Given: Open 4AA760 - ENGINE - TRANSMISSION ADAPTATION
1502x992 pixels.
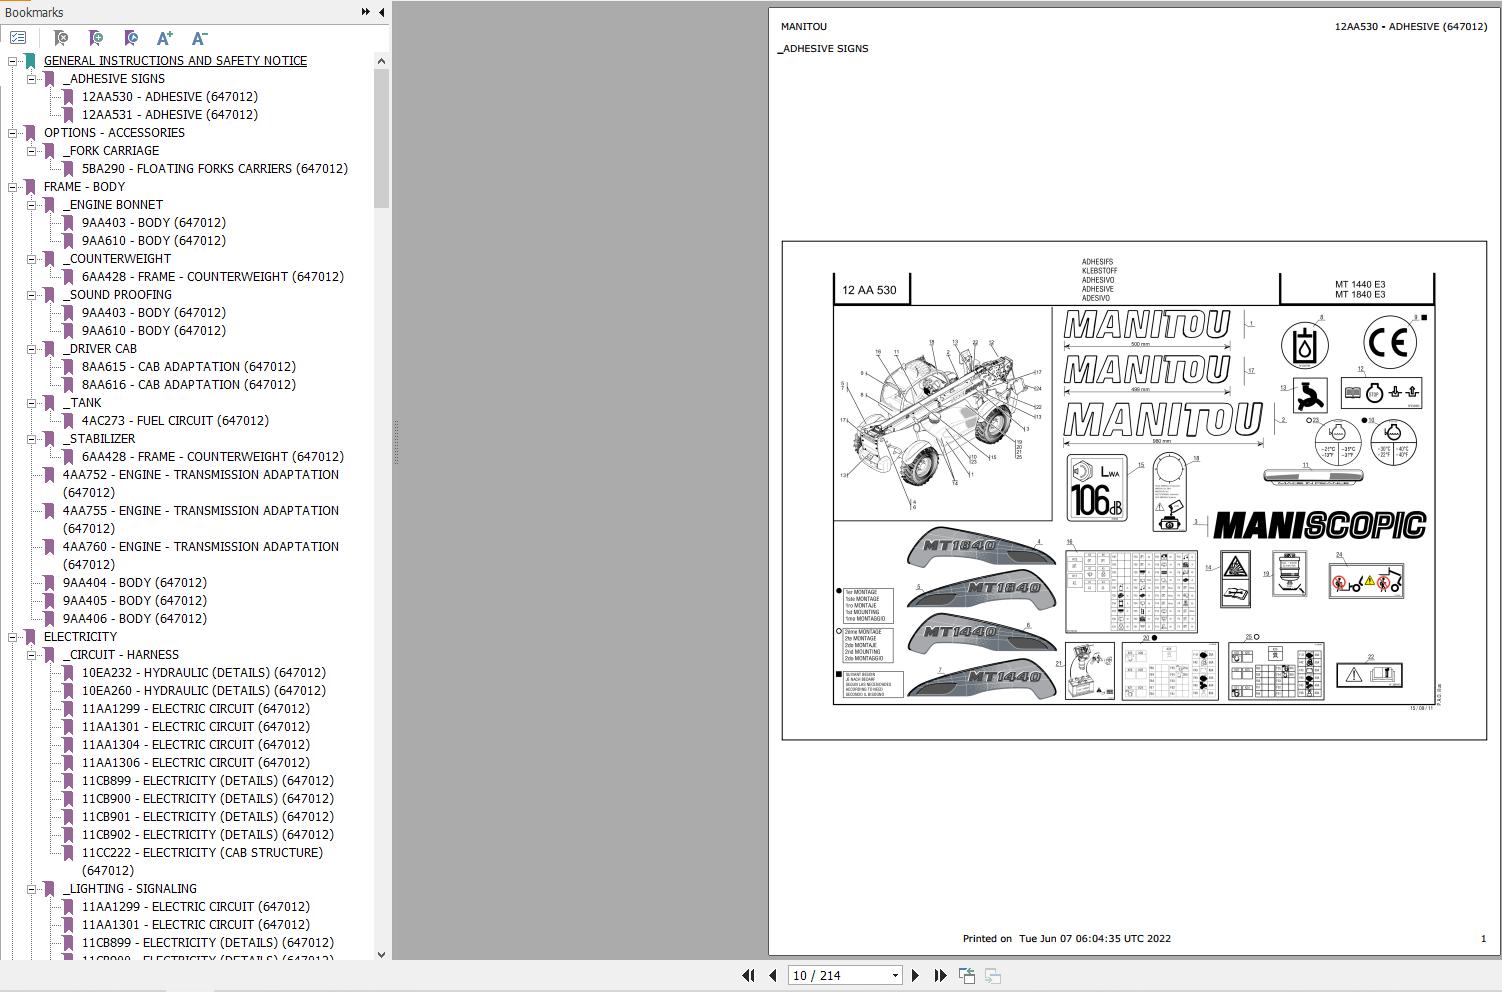Looking at the screenshot, I should pos(201,556).
